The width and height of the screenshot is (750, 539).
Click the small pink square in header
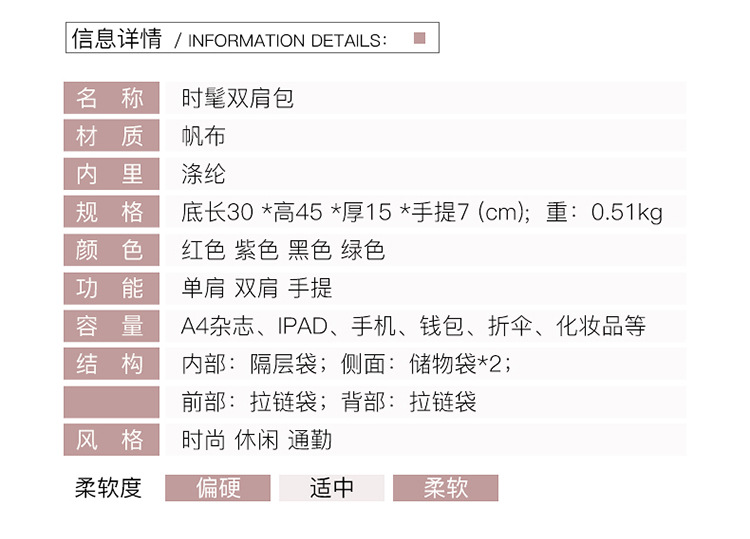click(x=420, y=39)
